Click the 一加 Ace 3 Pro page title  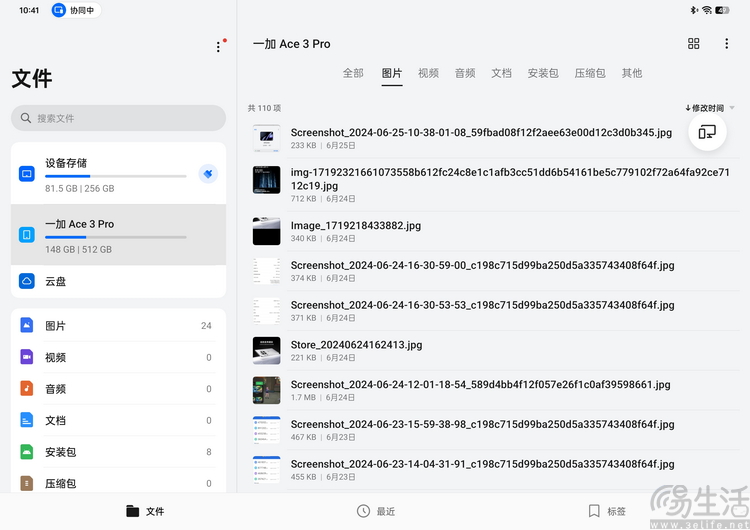[292, 44]
